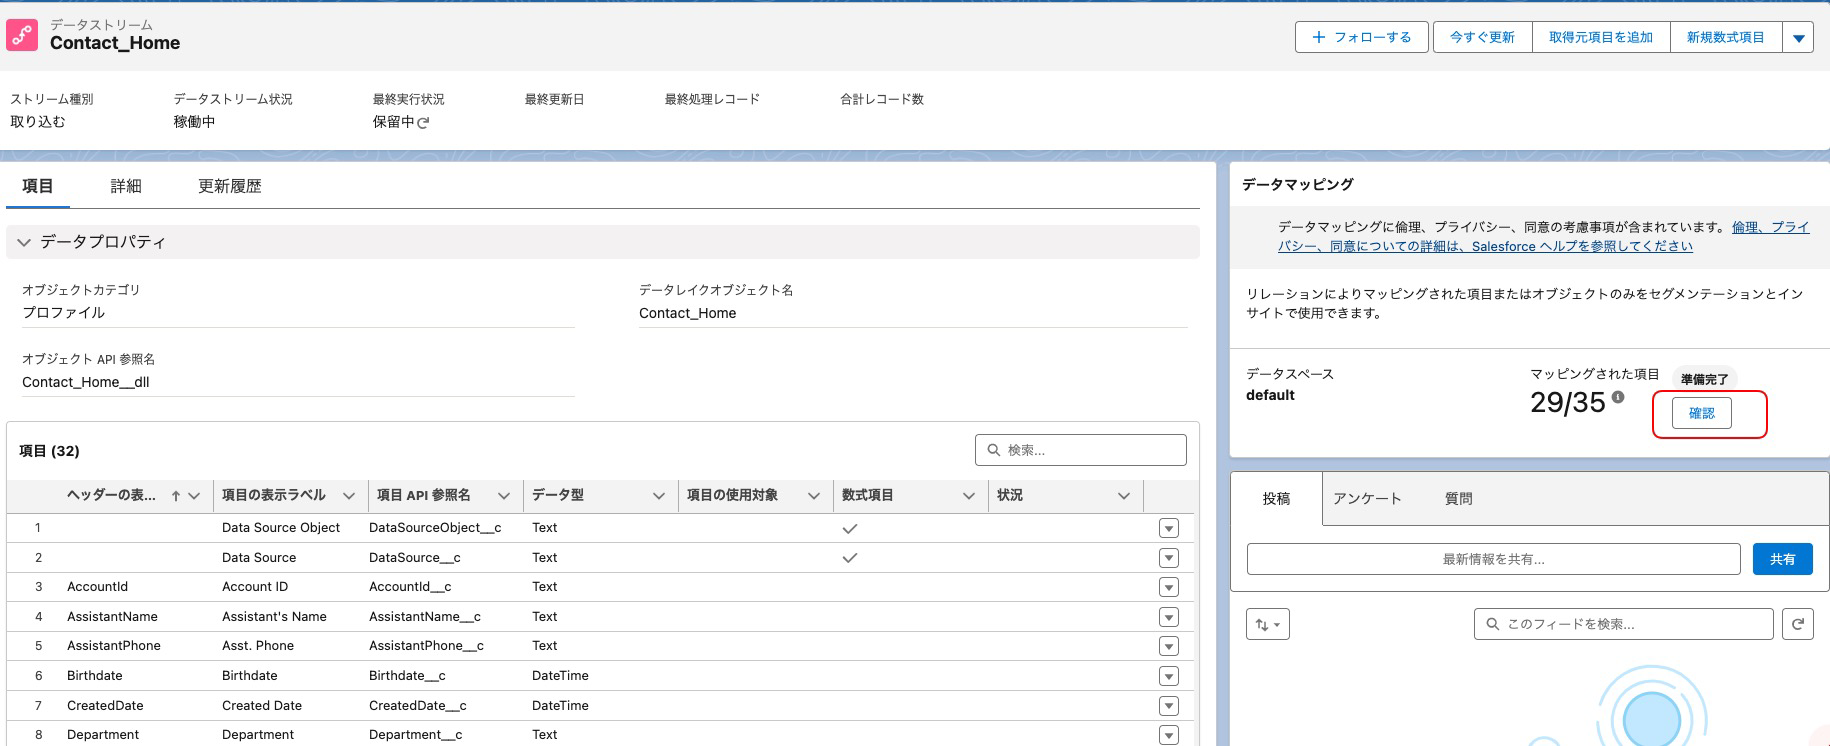Open row actions menu for AssistantName row
This screenshot has width=1830, height=746.
1169,617
